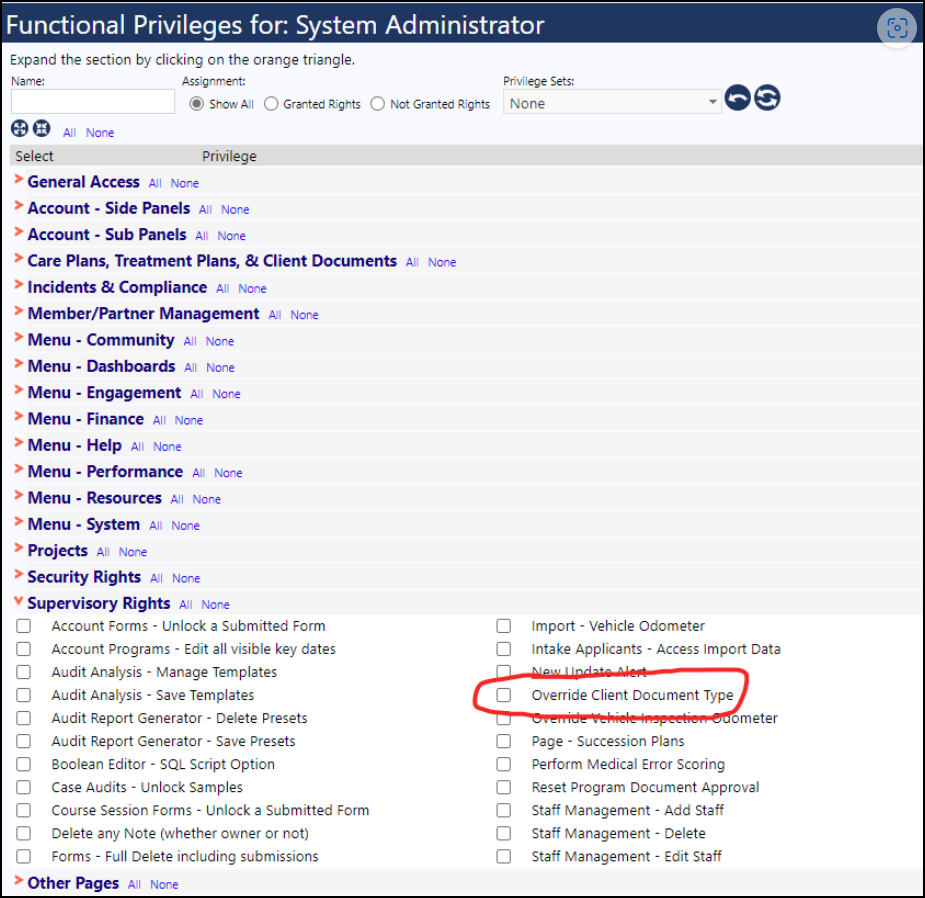Click the Privilege column header
The height and width of the screenshot is (898, 925).
click(x=229, y=156)
